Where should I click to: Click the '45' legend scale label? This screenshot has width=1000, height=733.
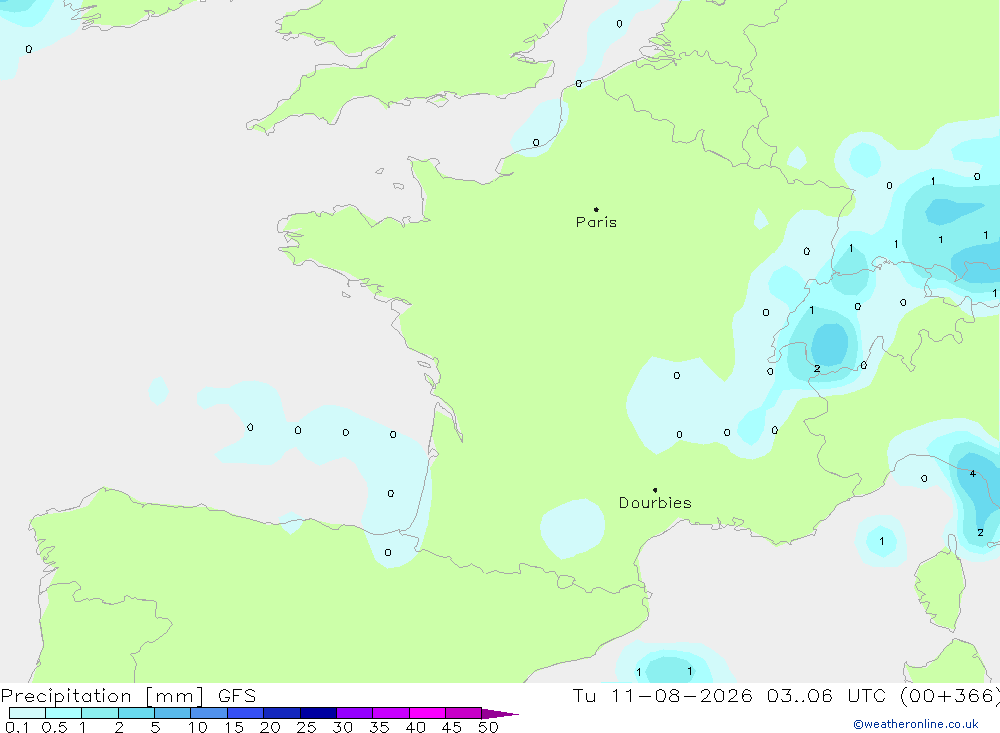(x=452, y=727)
